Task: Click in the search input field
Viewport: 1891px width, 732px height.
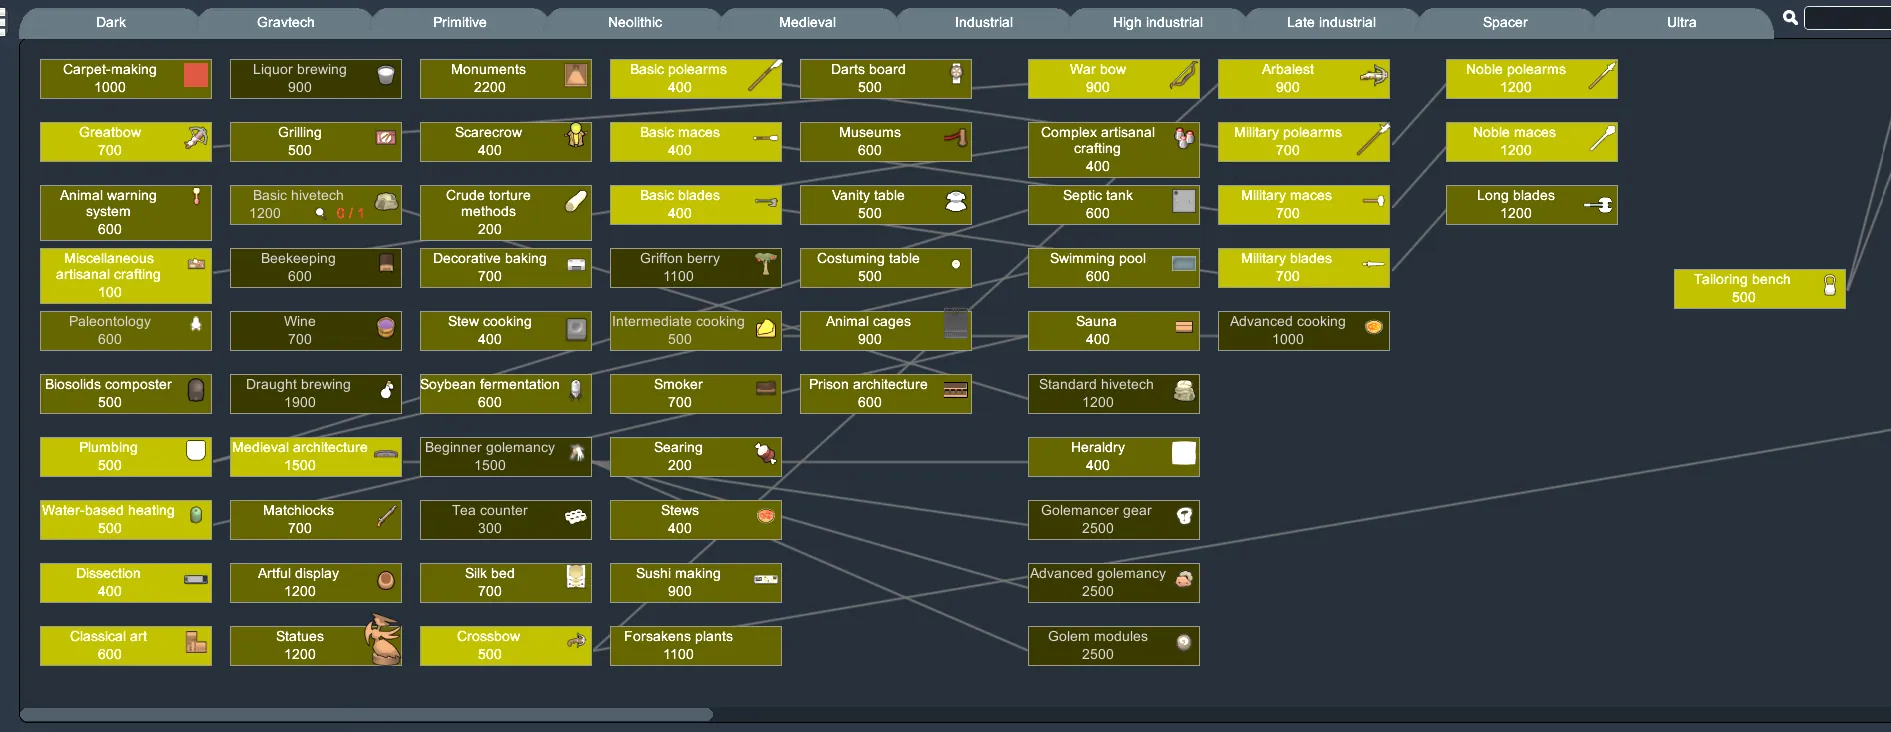Action: pos(1847,18)
